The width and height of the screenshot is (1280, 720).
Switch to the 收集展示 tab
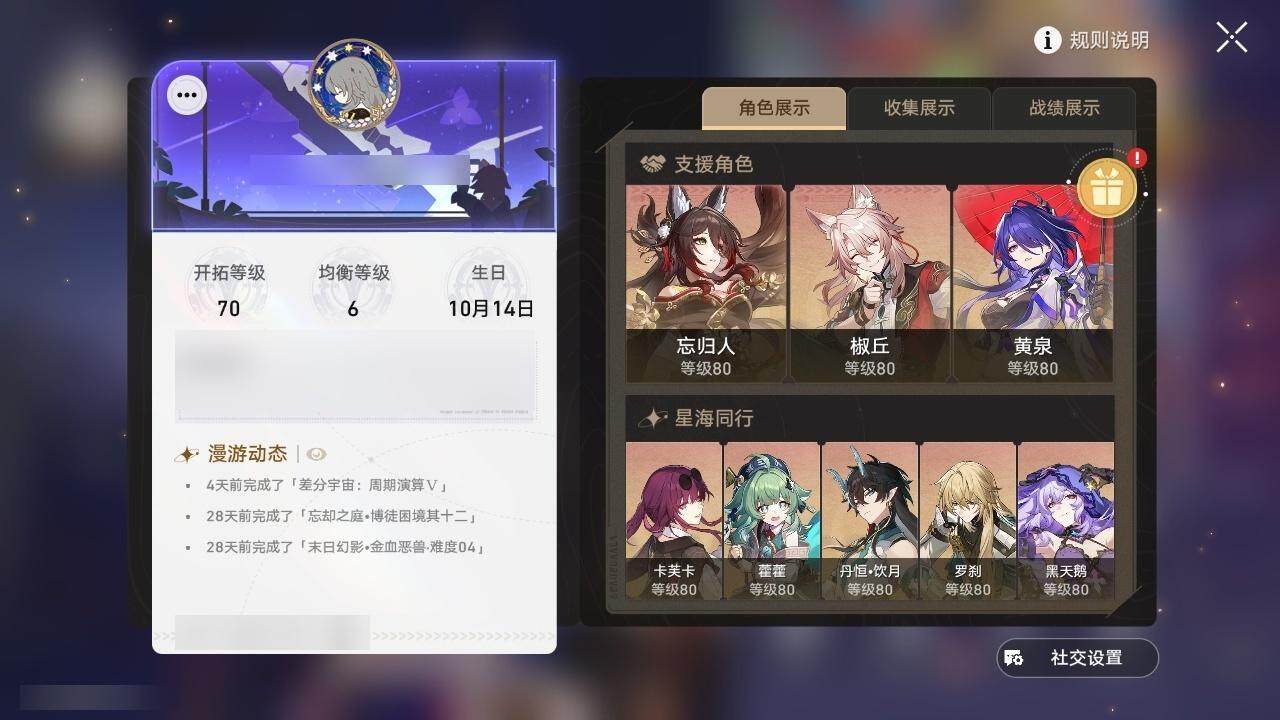point(919,108)
